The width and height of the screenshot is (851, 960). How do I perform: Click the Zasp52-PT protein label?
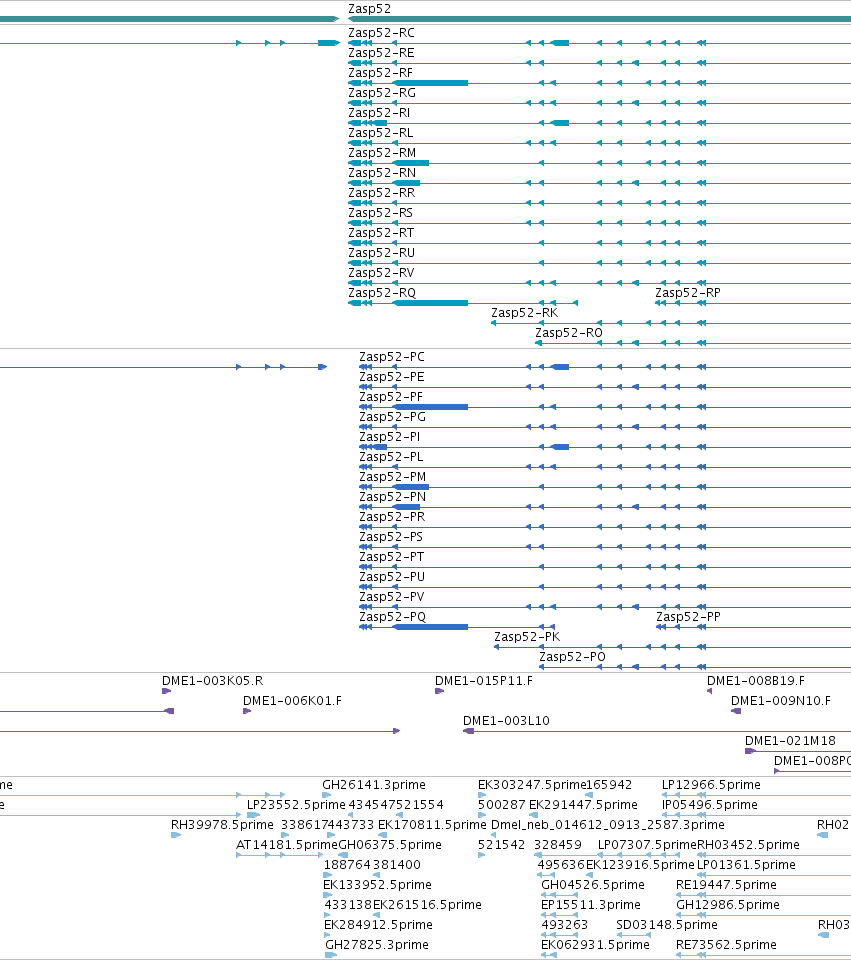[x=391, y=557]
